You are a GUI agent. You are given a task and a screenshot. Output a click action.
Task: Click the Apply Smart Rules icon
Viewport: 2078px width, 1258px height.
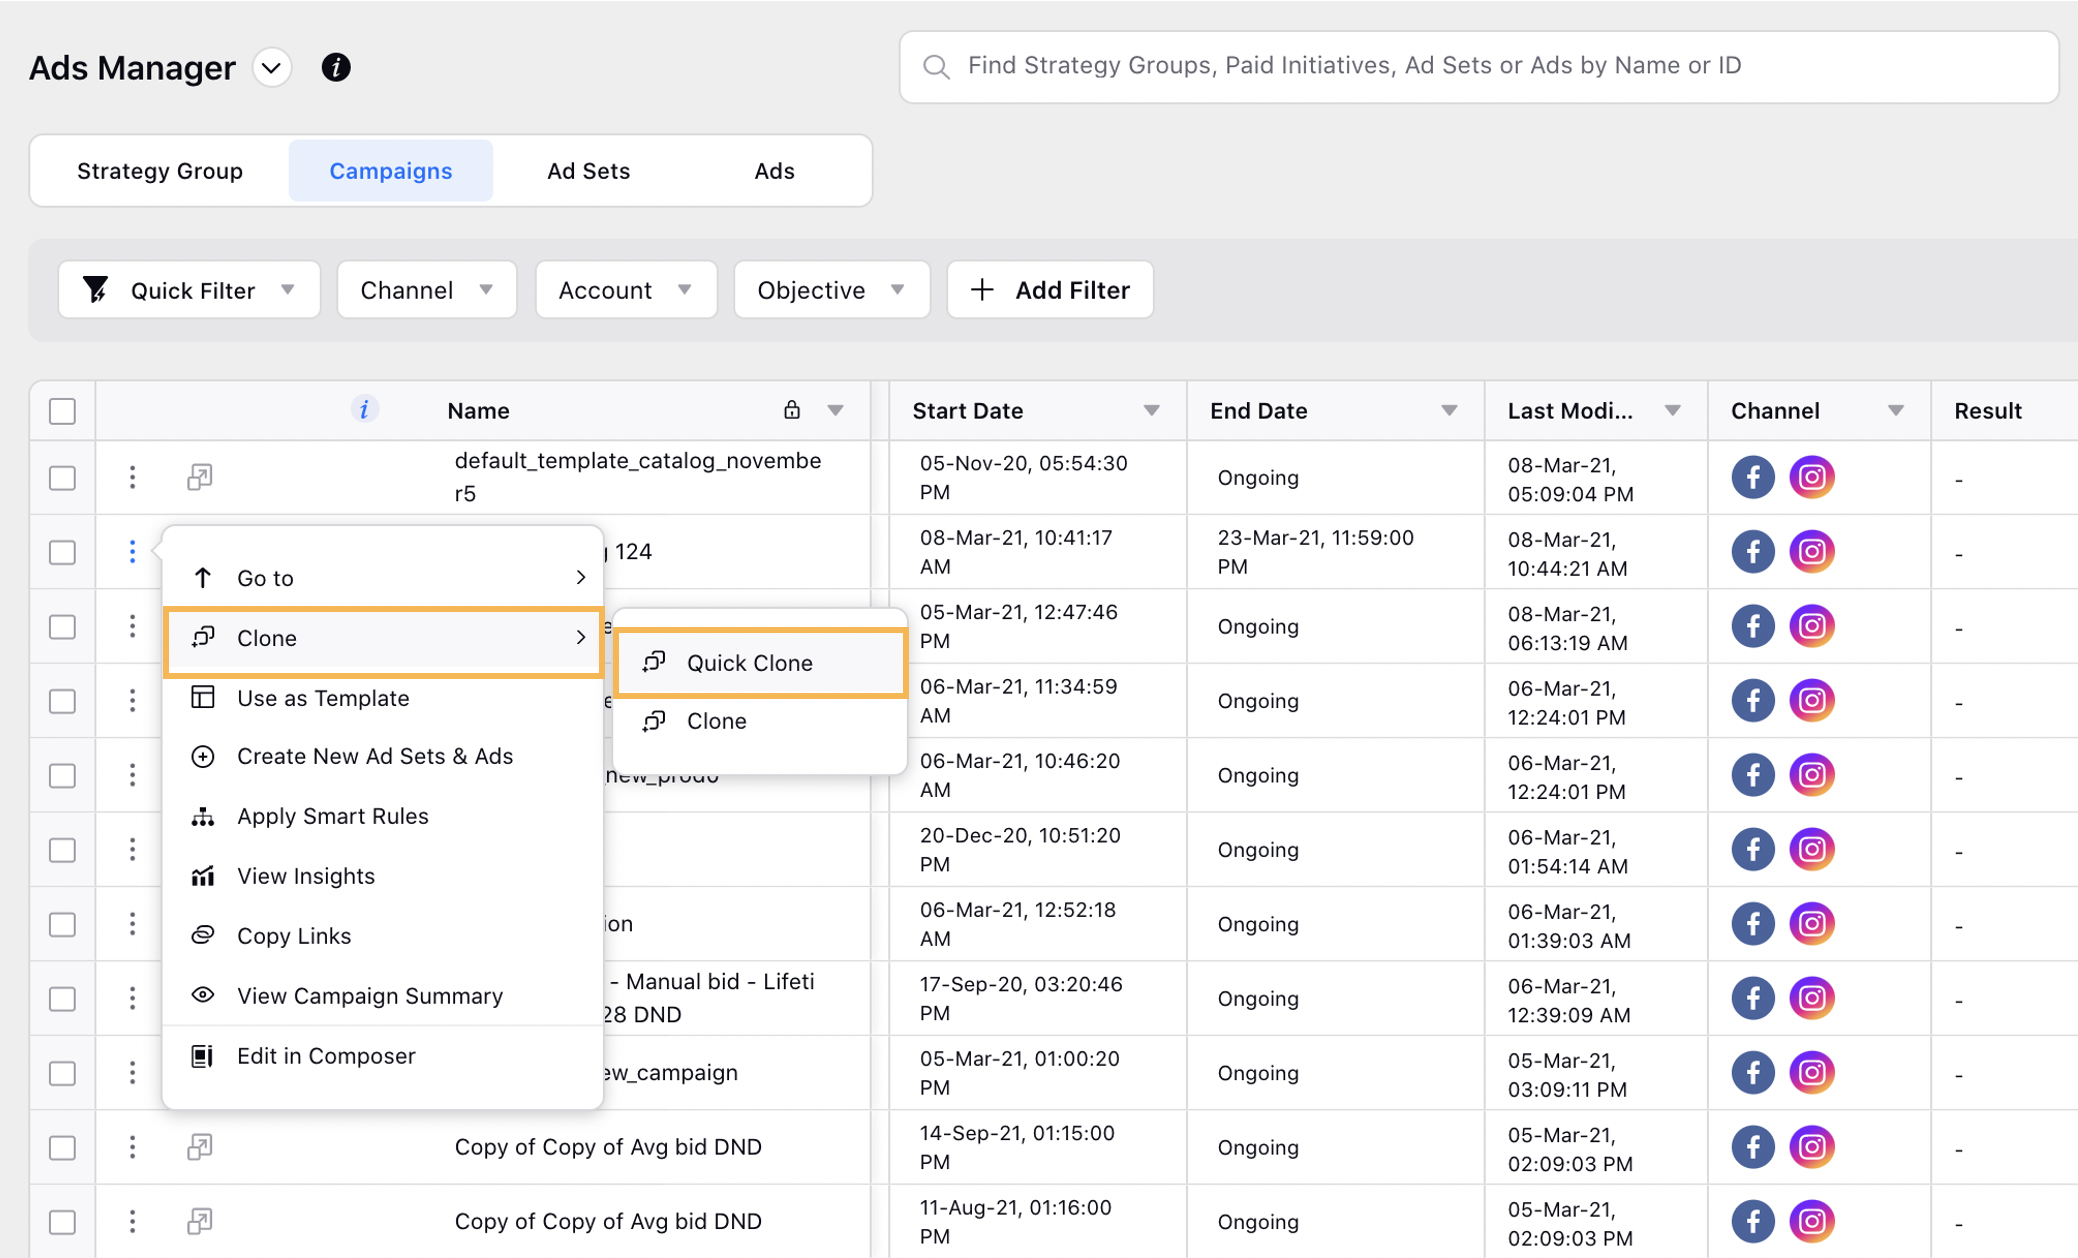click(203, 816)
